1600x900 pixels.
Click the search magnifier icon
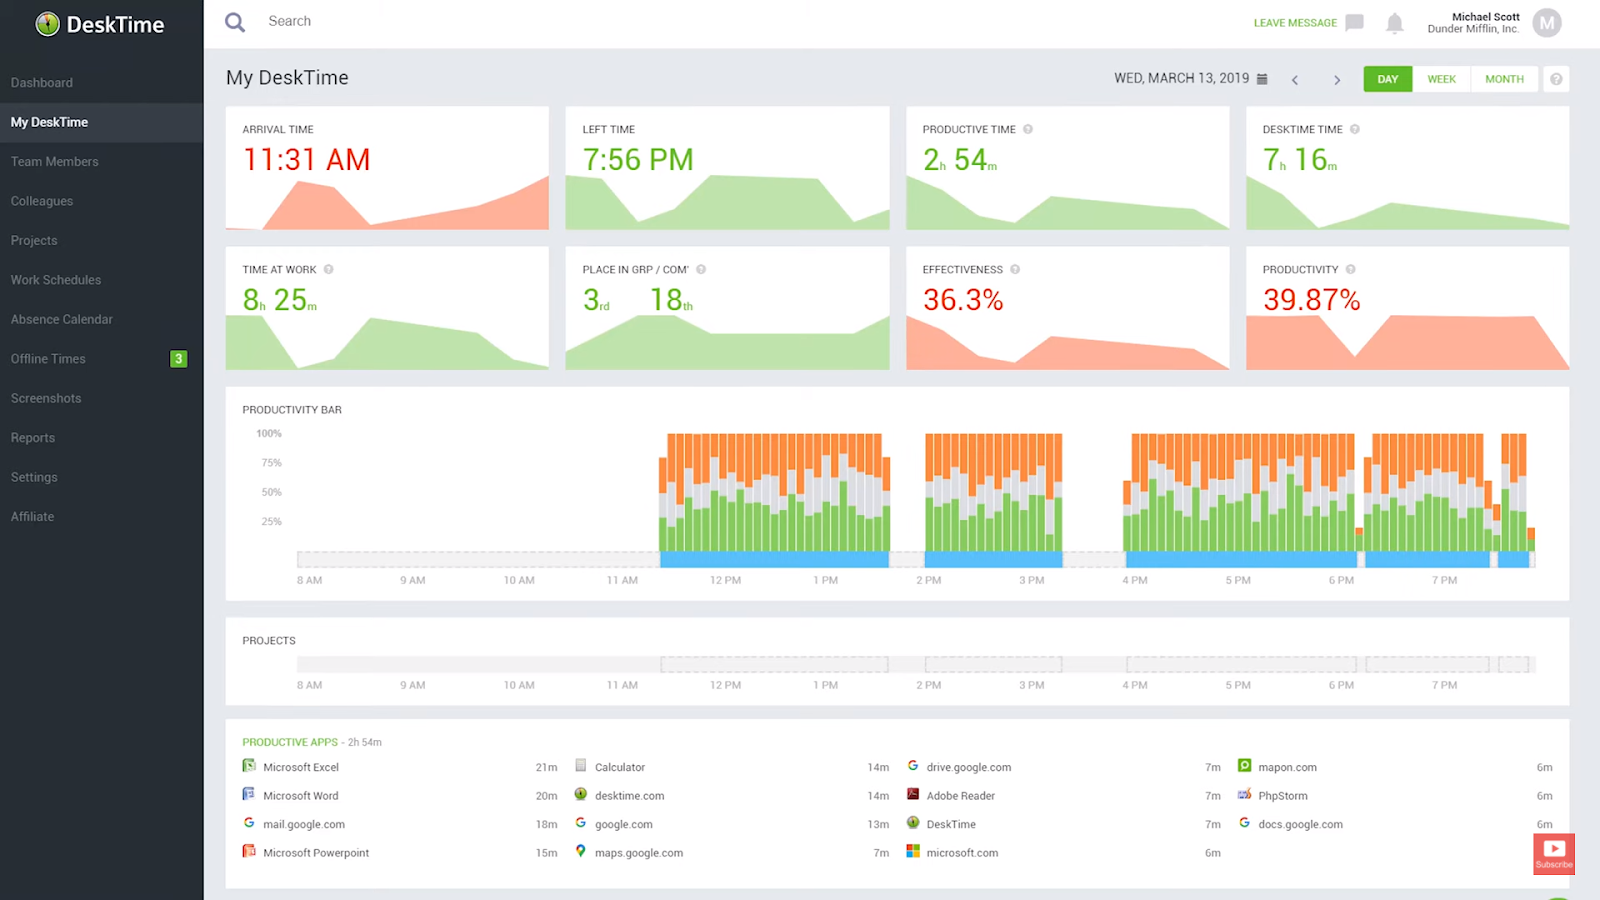coord(235,22)
